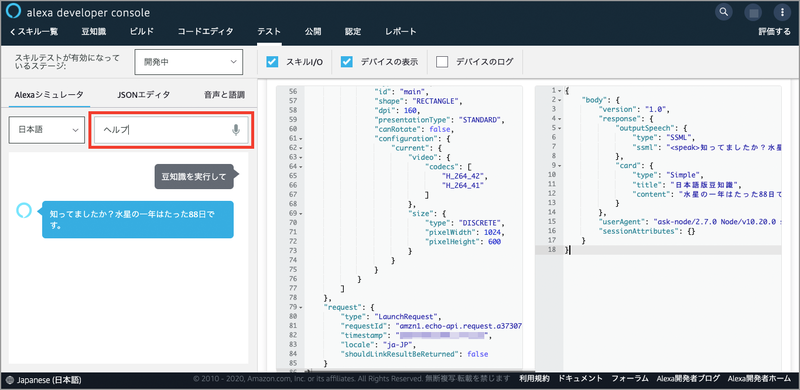The width and height of the screenshot is (800, 390).
Task: Click the "sessionAttributes" key in output
Action: click(x=638, y=232)
